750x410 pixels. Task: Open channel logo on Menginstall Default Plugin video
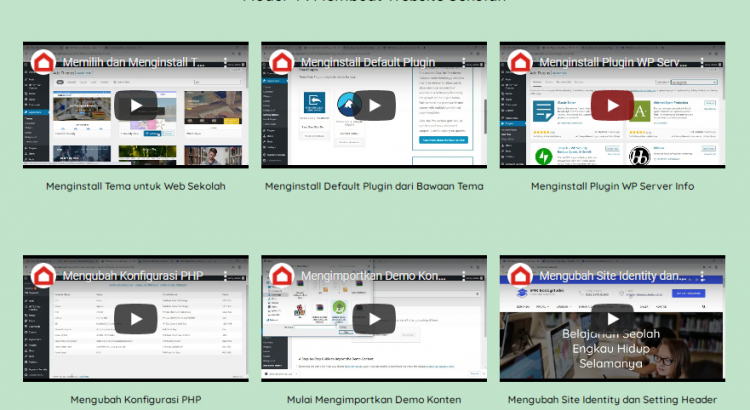coord(282,62)
